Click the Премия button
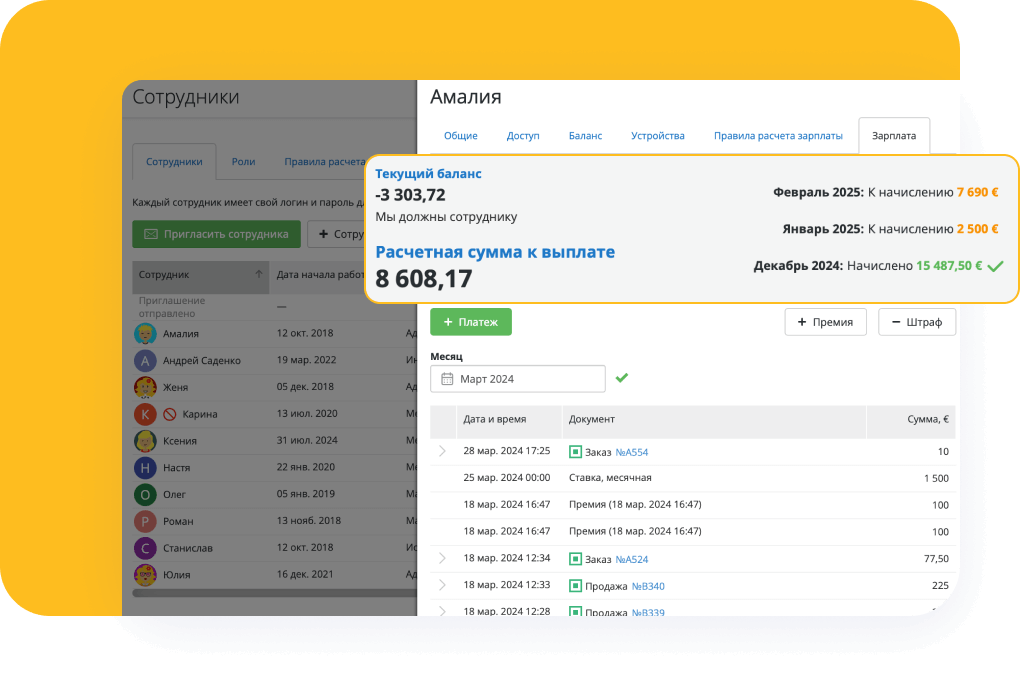Screen dimensions: 1020x688 (825, 322)
